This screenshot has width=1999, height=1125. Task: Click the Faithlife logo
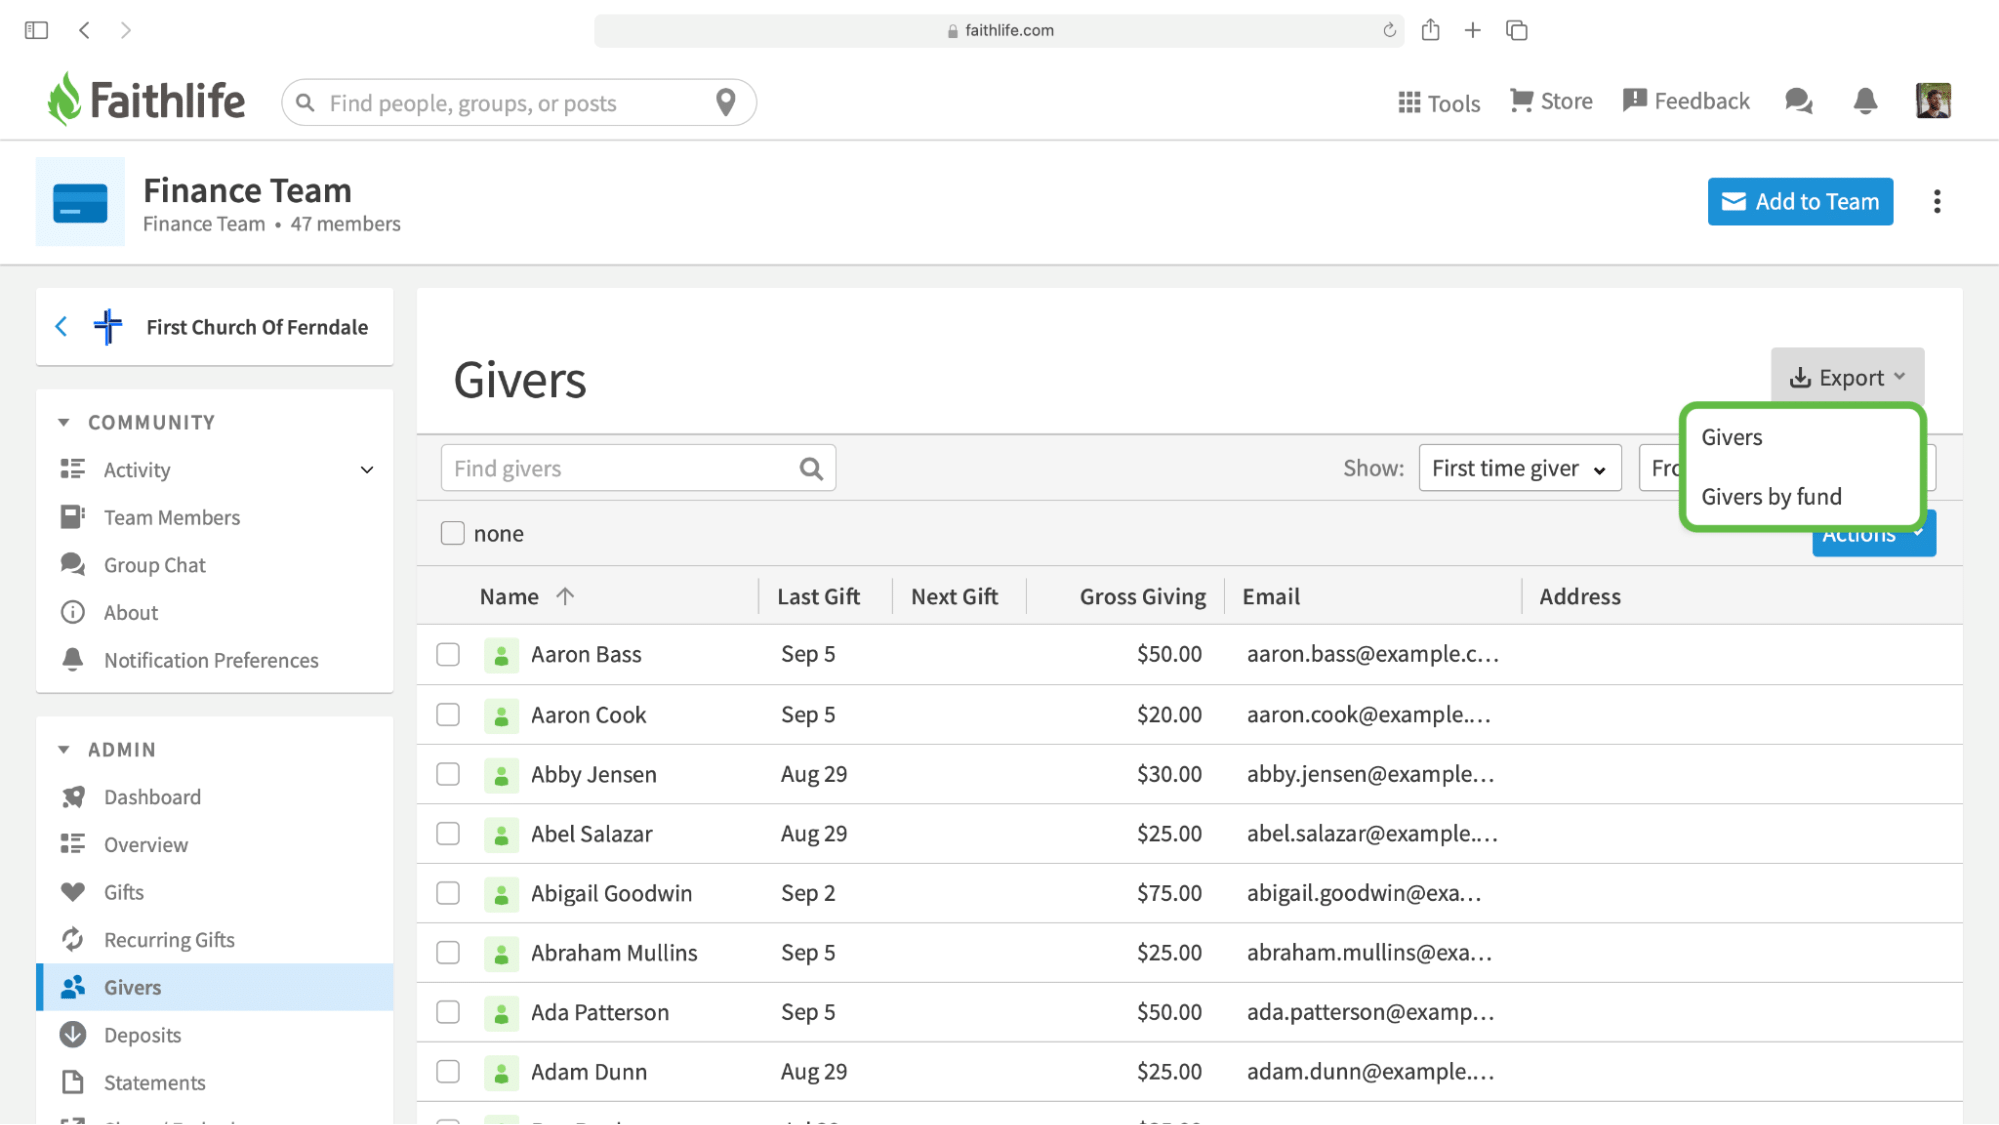click(146, 100)
